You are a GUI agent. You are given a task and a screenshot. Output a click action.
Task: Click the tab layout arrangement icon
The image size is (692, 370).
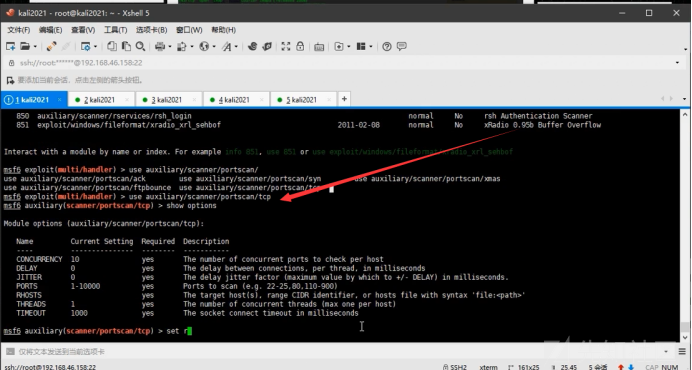(x=361, y=46)
